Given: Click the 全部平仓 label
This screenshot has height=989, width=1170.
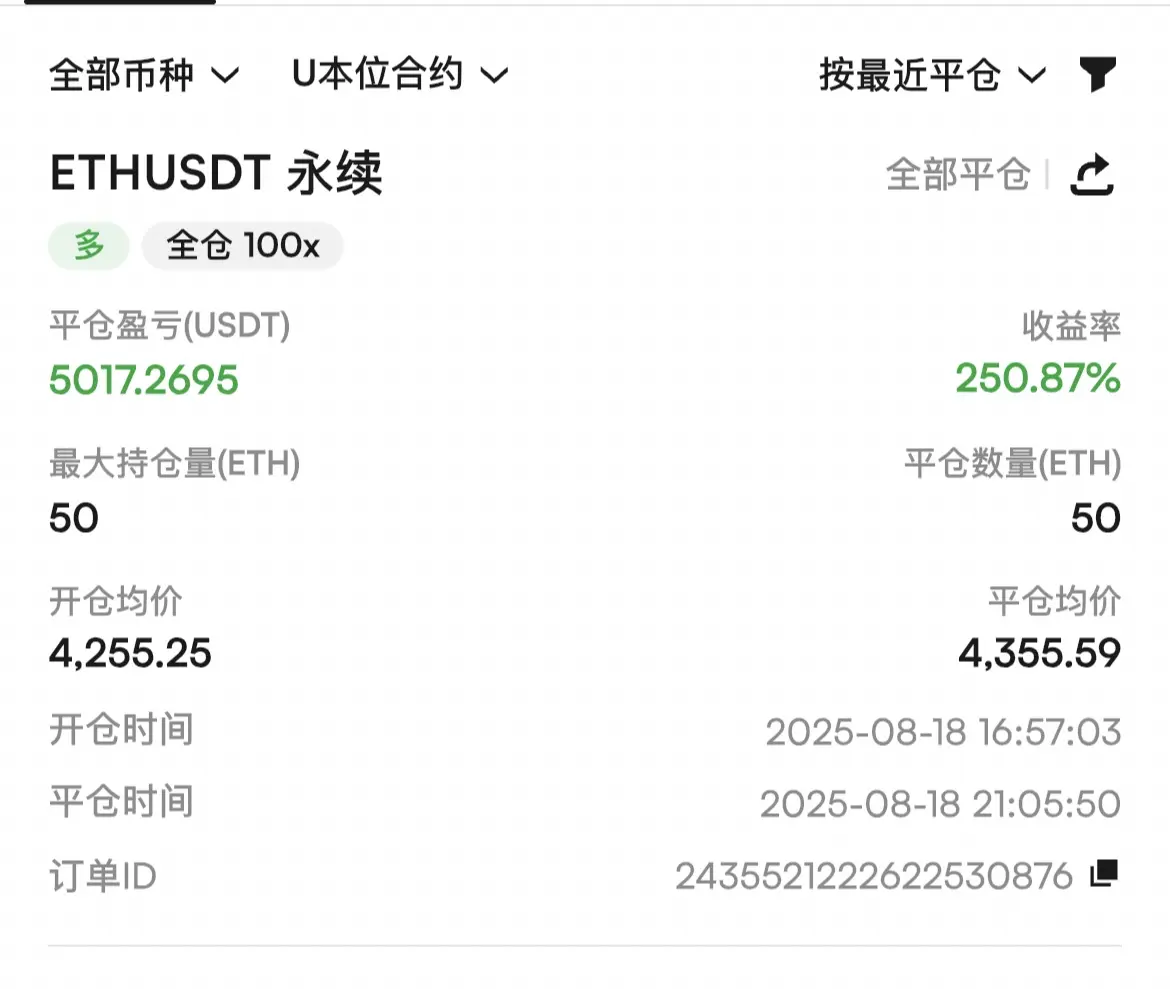Looking at the screenshot, I should [x=958, y=175].
